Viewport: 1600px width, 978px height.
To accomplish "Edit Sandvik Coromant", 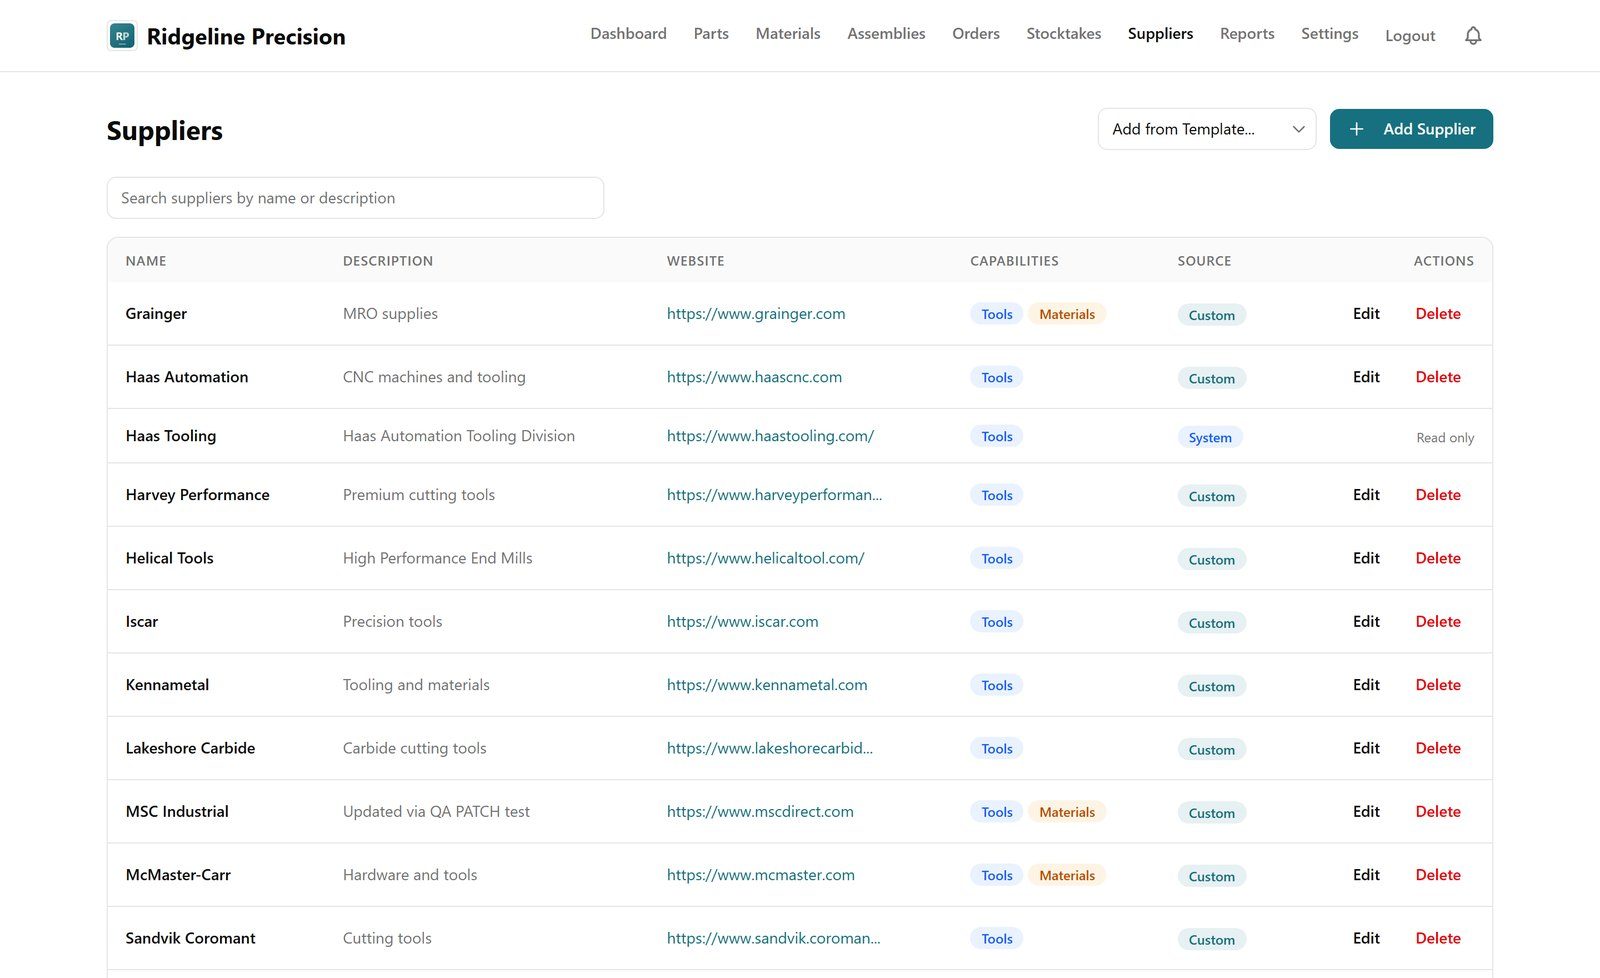I will tap(1366, 938).
